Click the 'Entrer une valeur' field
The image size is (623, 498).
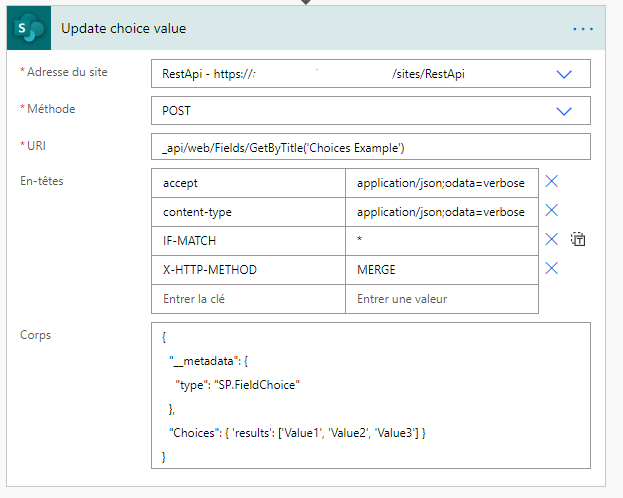tap(442, 299)
